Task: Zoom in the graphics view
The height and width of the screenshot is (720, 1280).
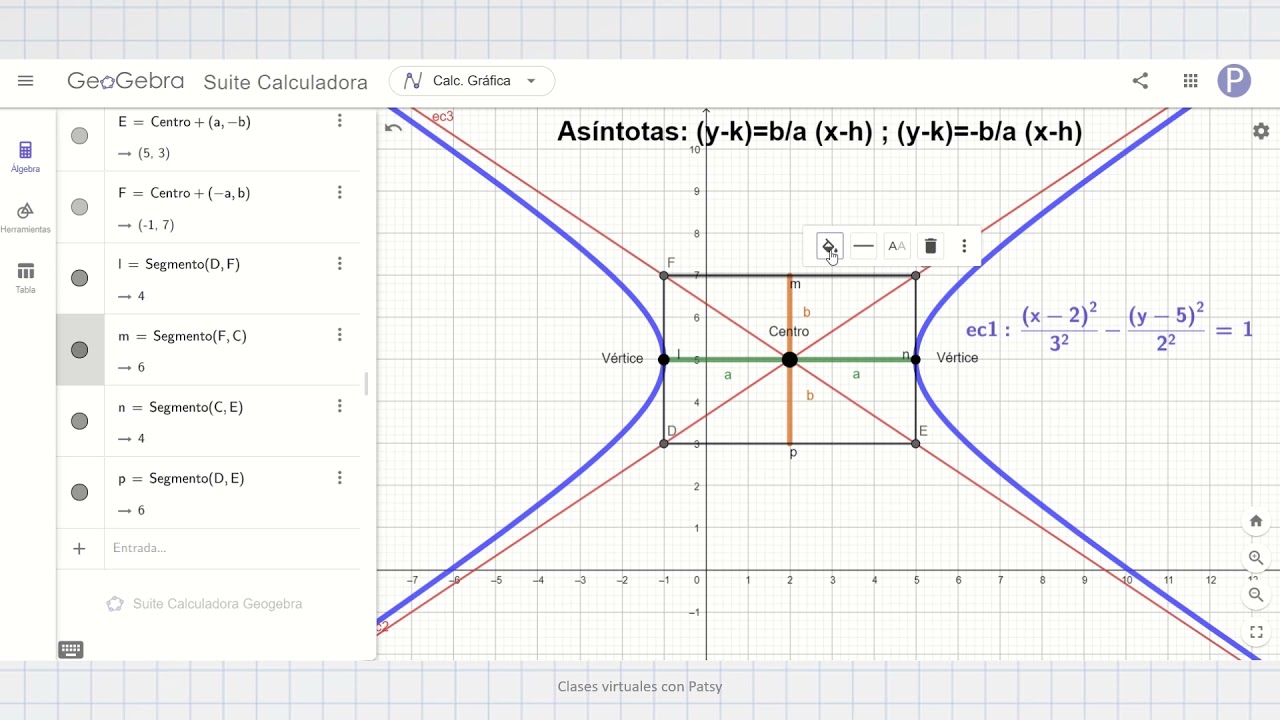Action: 1257,558
